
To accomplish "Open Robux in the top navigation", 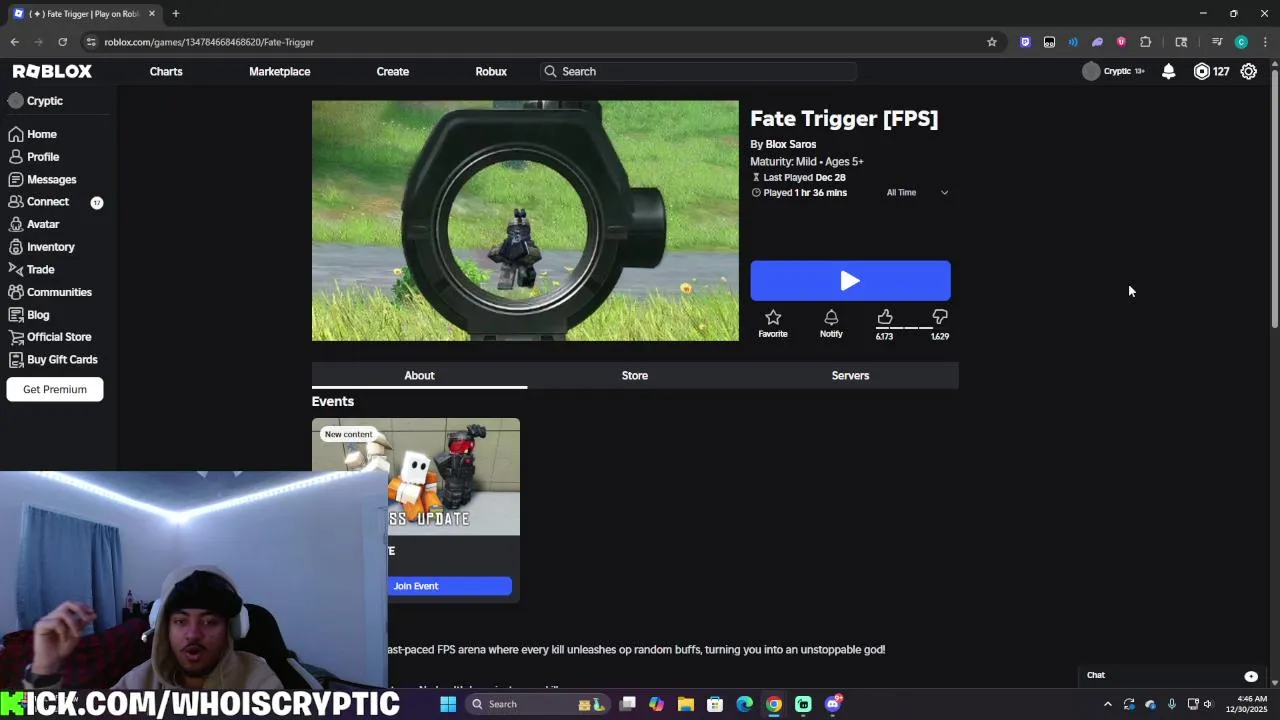I will (491, 71).
